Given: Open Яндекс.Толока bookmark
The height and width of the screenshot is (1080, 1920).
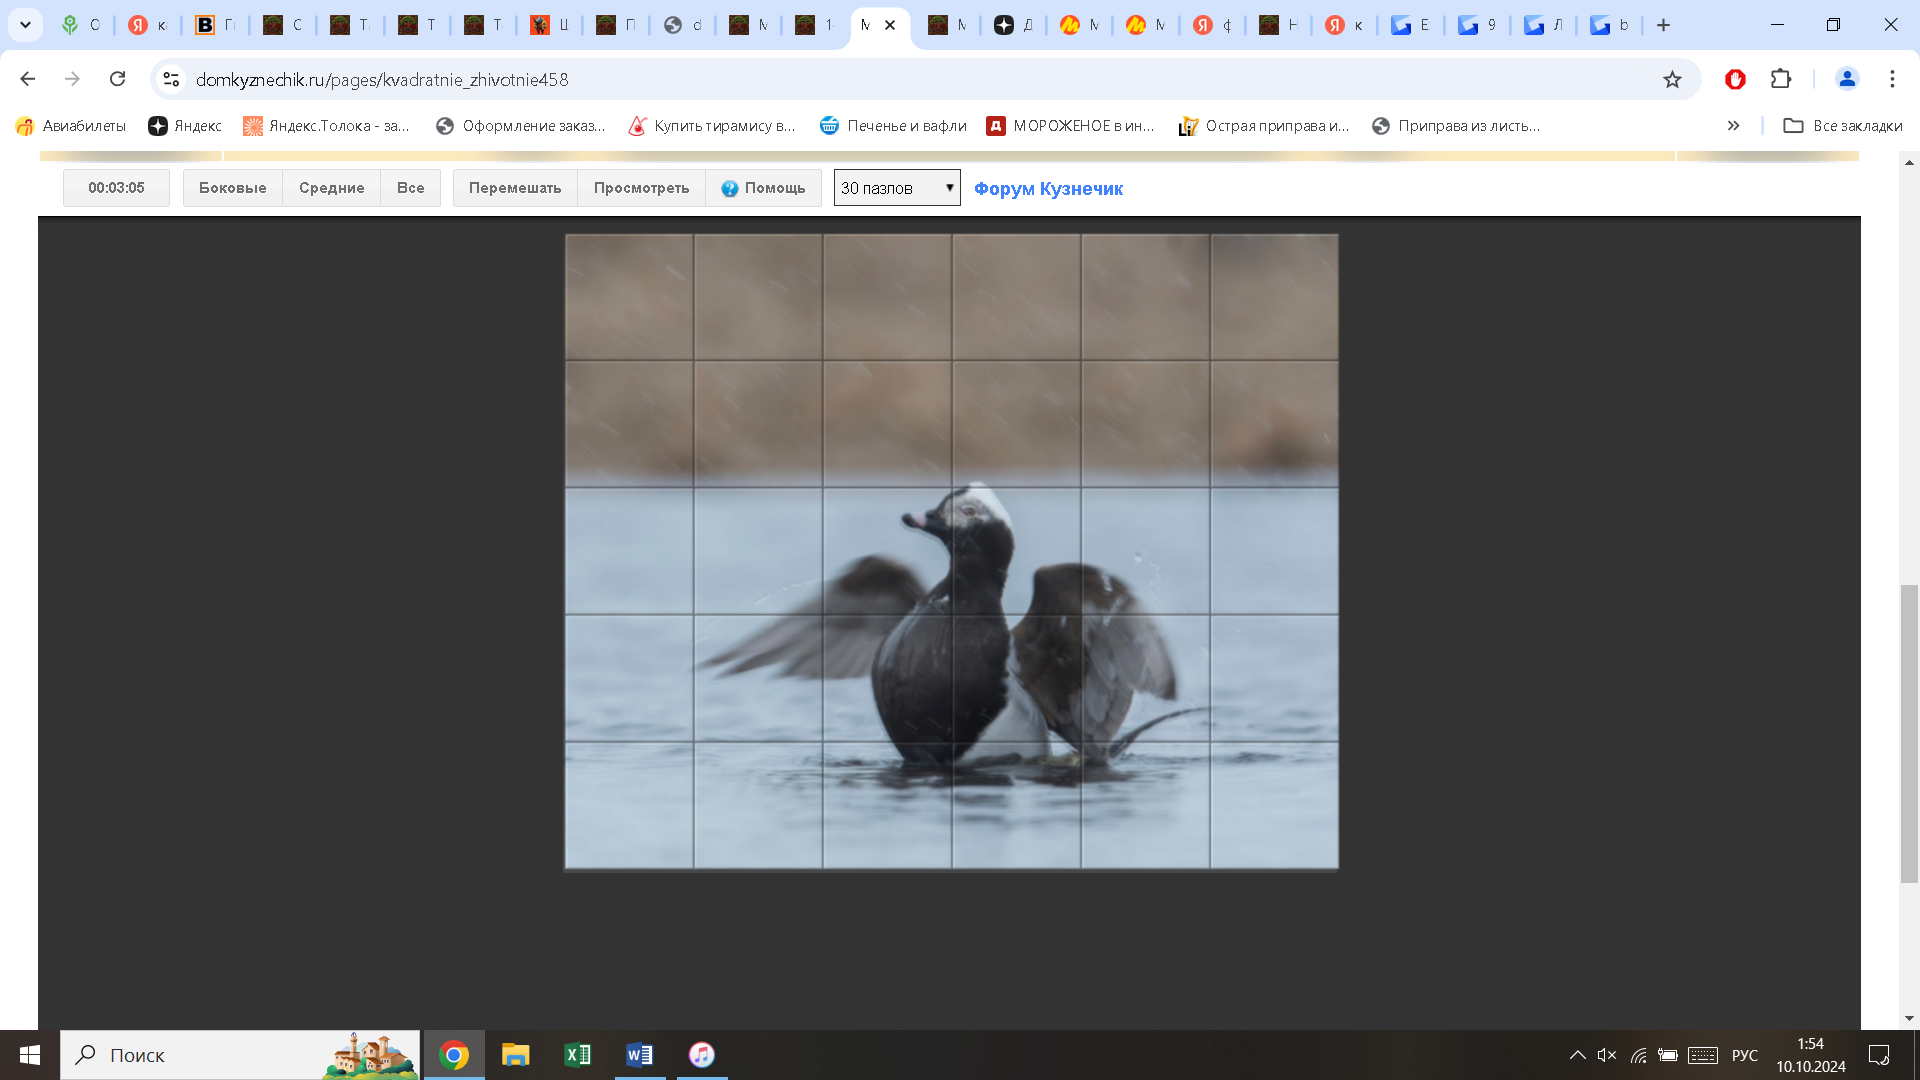Looking at the screenshot, I should [326, 125].
